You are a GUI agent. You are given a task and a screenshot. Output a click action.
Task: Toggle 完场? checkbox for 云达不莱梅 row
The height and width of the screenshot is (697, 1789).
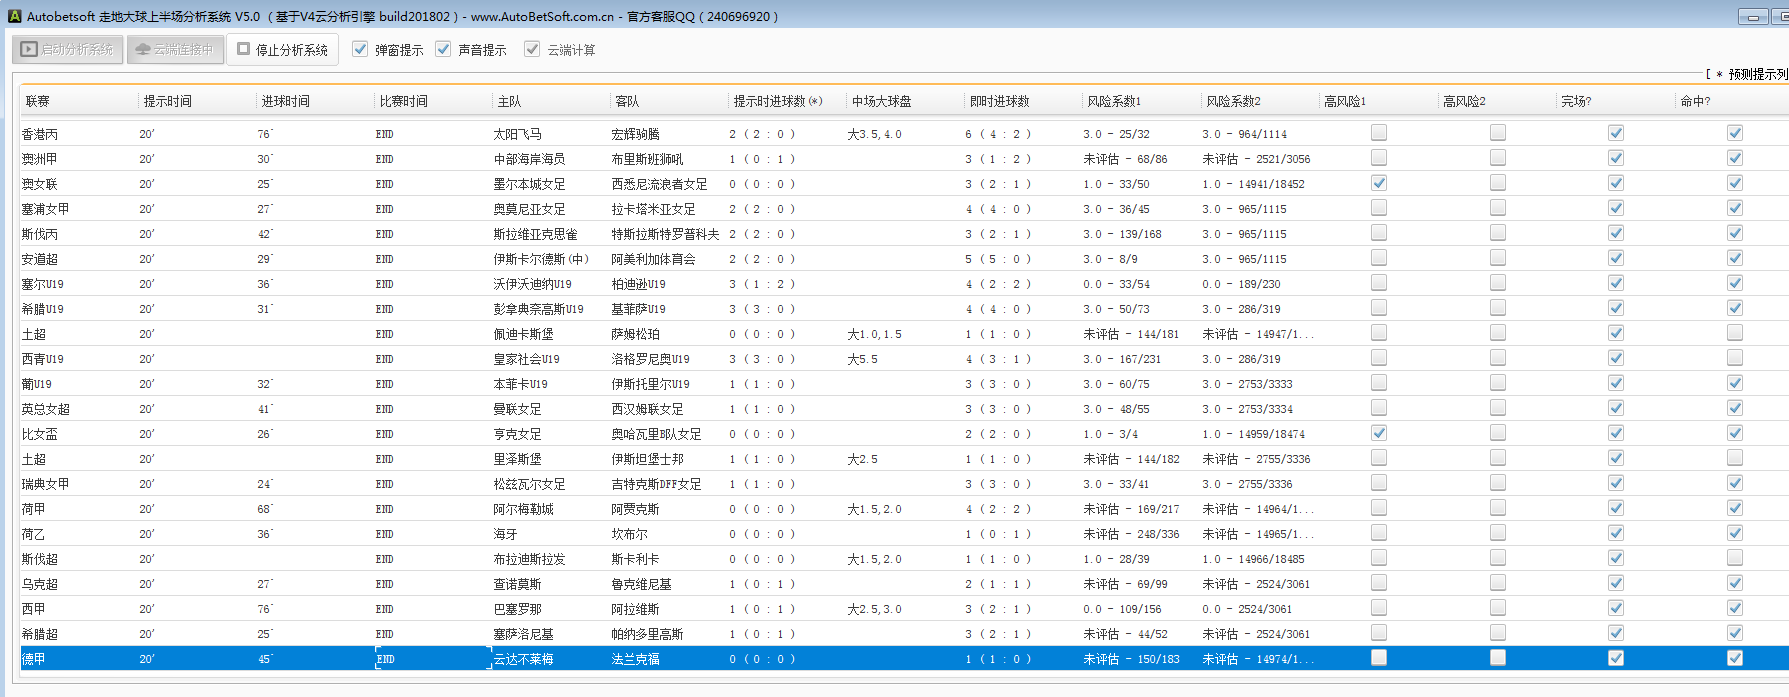[1615, 658]
